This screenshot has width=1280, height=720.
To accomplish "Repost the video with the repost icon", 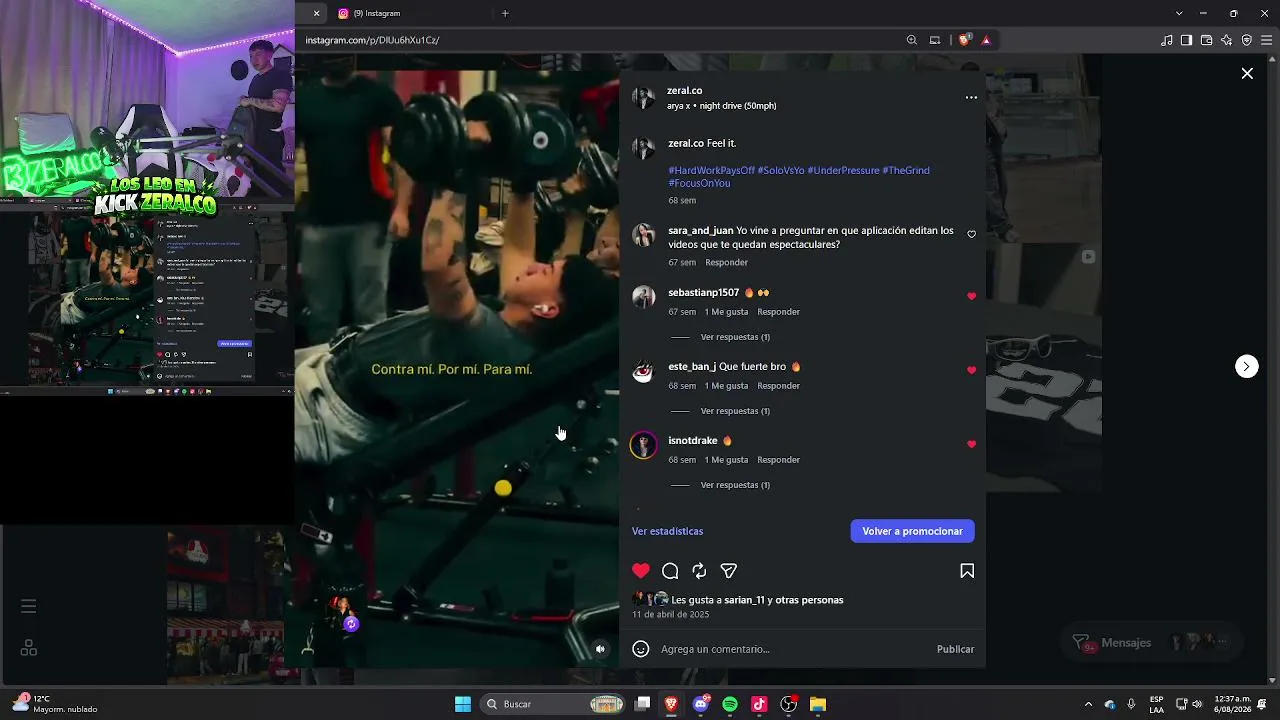I will [x=699, y=571].
